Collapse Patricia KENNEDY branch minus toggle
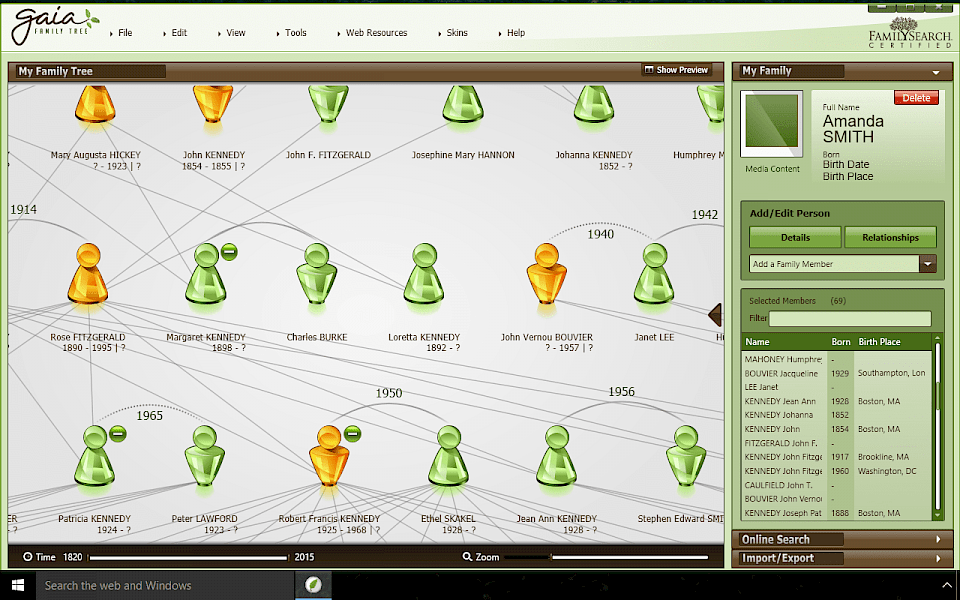This screenshot has height=600, width=960. pos(118,434)
